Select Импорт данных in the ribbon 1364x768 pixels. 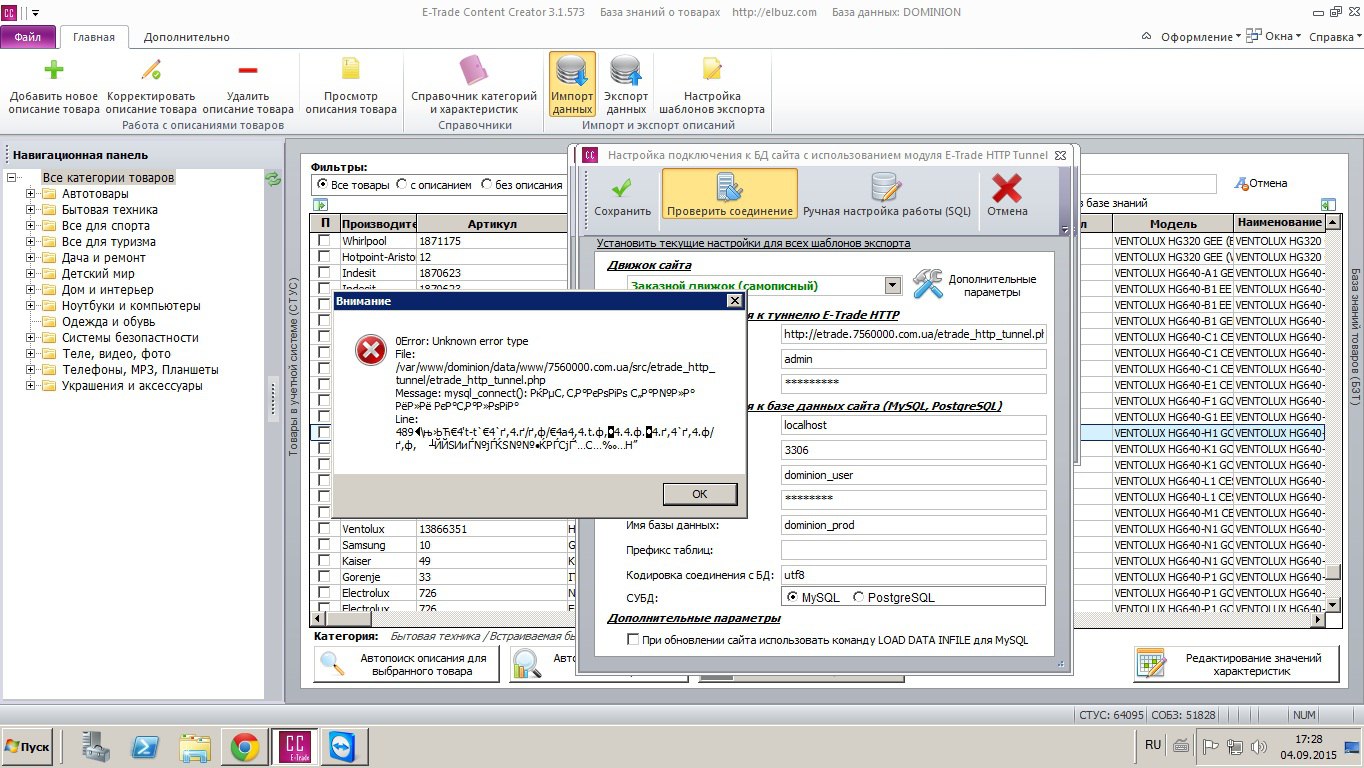tap(572, 86)
